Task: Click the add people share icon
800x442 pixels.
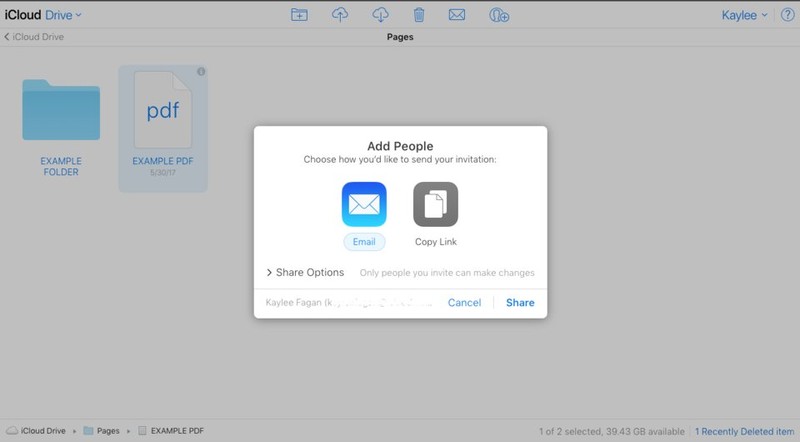Action: pos(499,15)
